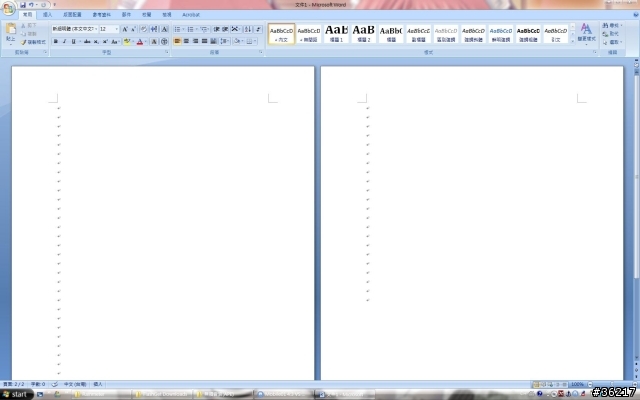Viewport: 640px width, 400px height.
Task: Apply the Heading 1 style
Action: 336,33
